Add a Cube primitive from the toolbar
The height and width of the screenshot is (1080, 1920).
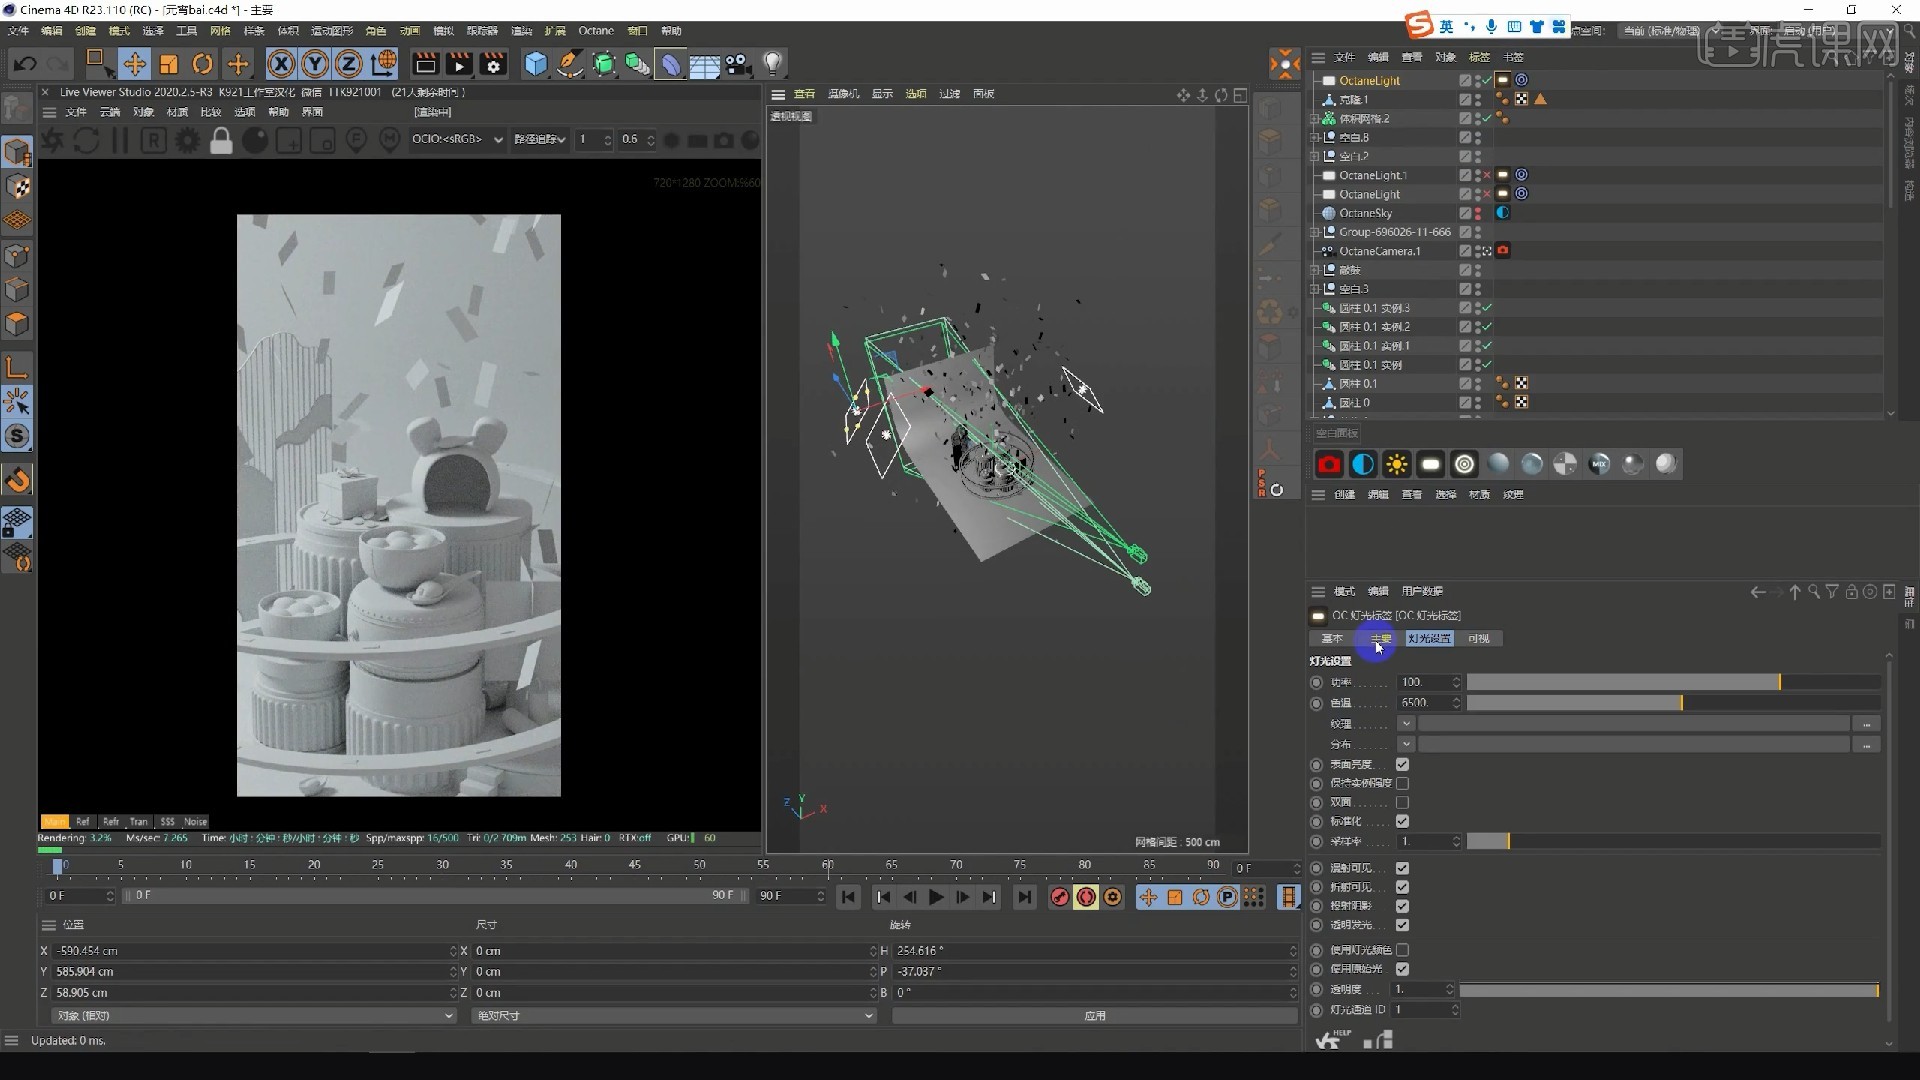point(536,64)
